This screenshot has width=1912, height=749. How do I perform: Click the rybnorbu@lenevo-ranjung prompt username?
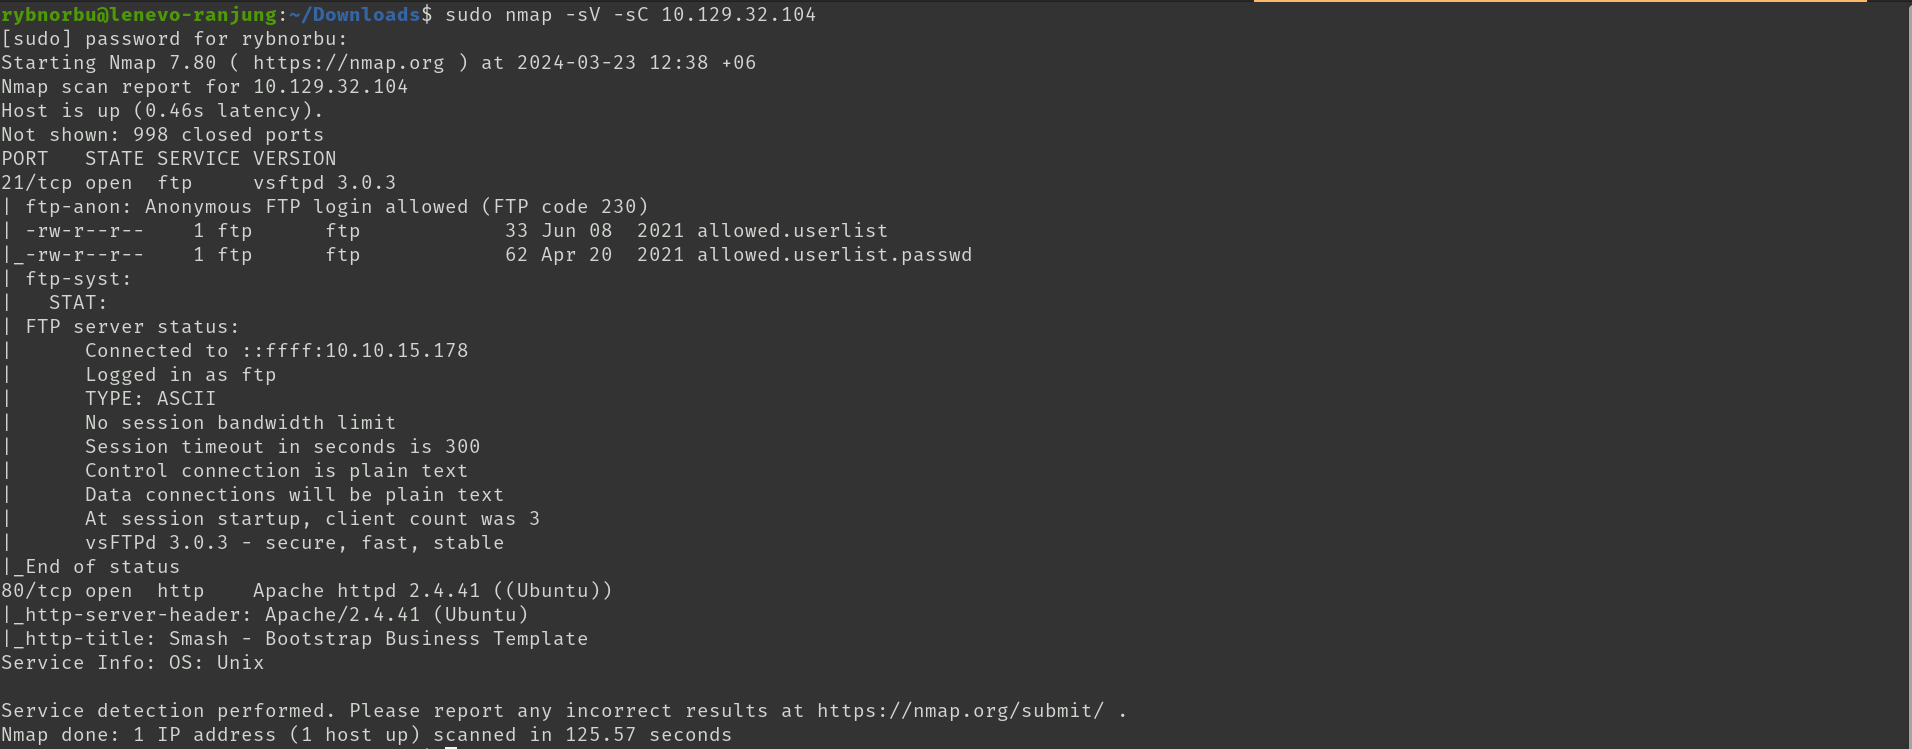click(x=139, y=15)
